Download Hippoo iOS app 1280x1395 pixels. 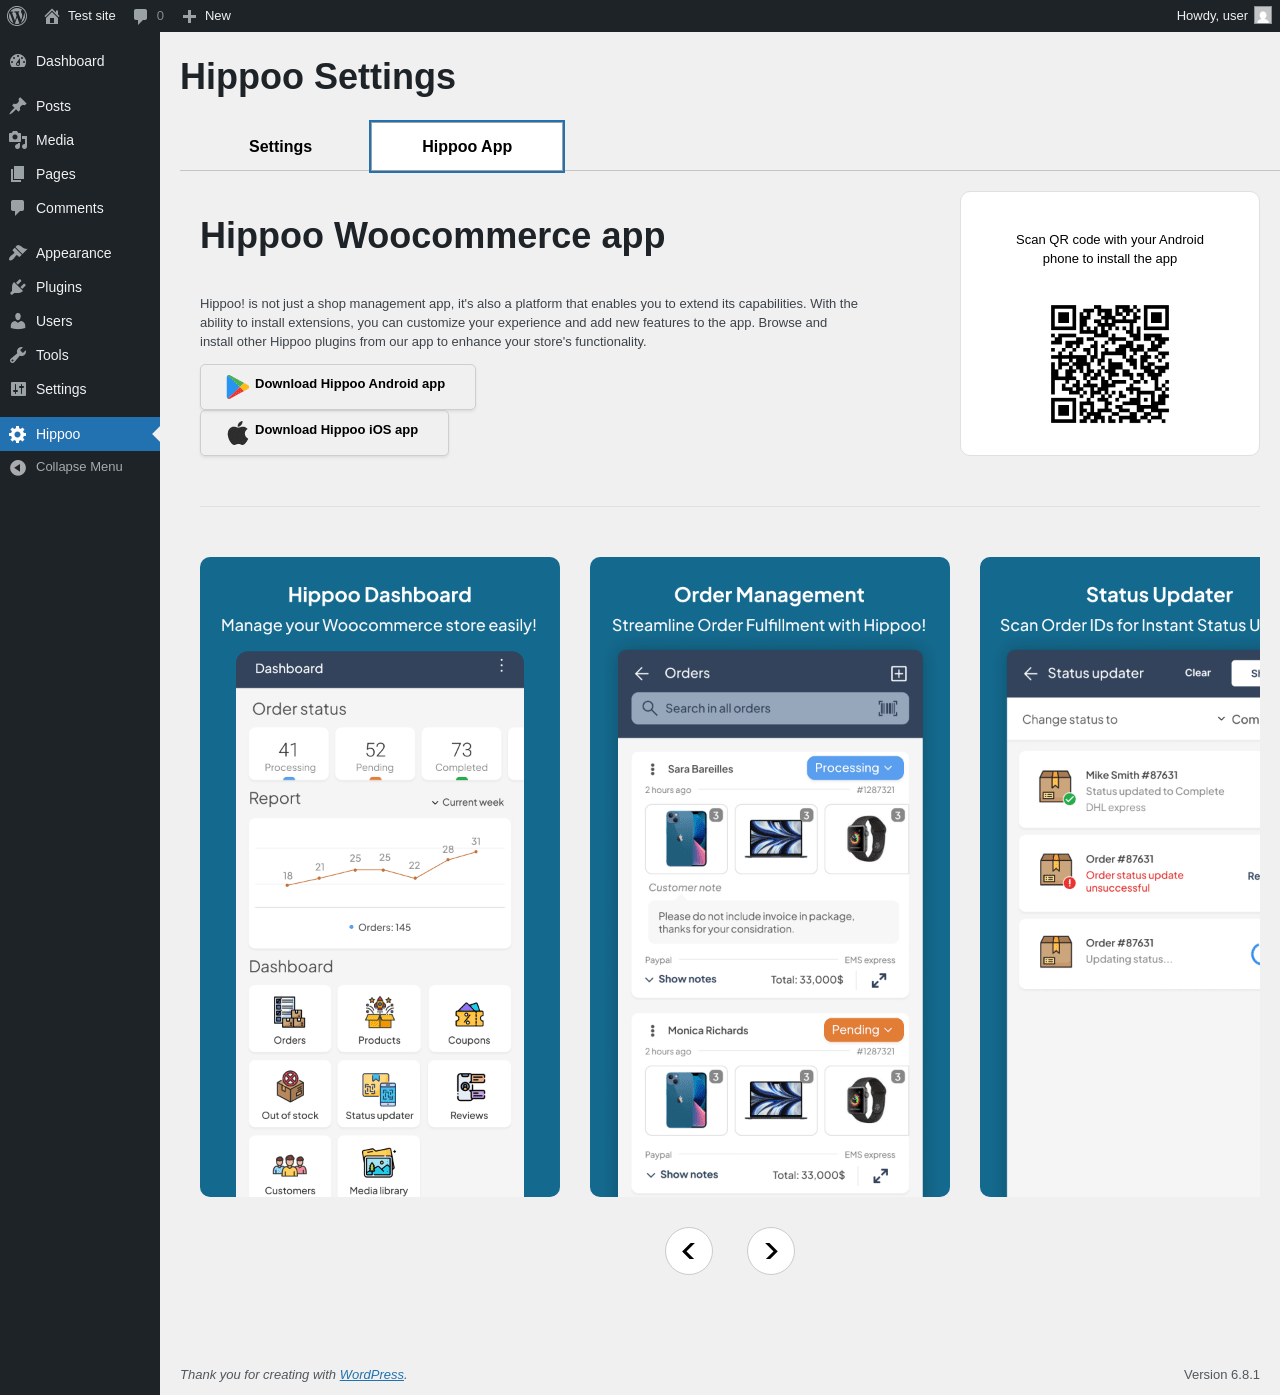(x=324, y=432)
